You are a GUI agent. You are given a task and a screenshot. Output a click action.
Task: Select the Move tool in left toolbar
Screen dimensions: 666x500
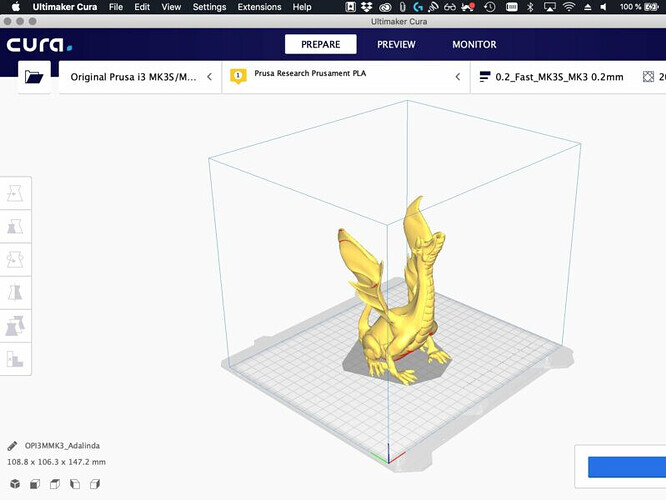15,193
